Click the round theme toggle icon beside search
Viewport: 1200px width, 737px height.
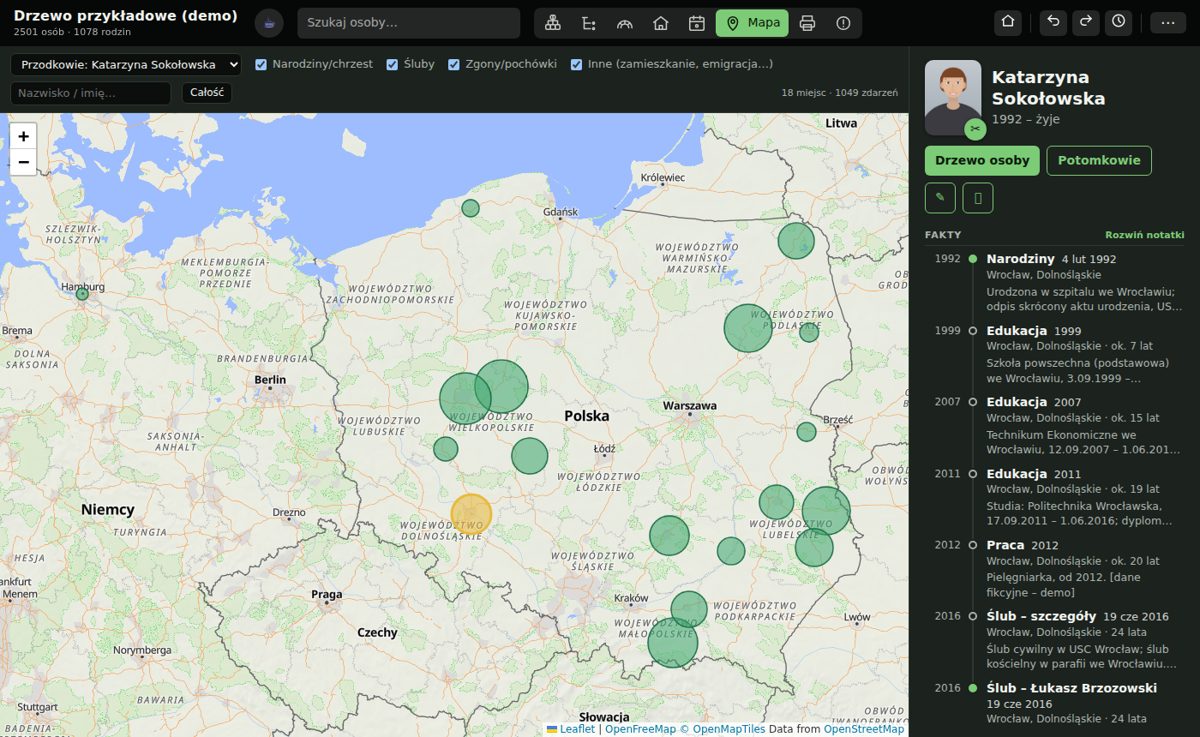tap(269, 23)
